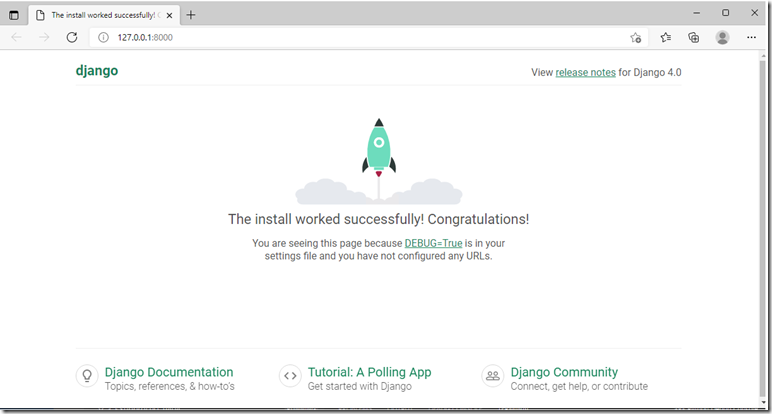772x414 pixels.
Task: Open Django Community link
Action: [564, 372]
